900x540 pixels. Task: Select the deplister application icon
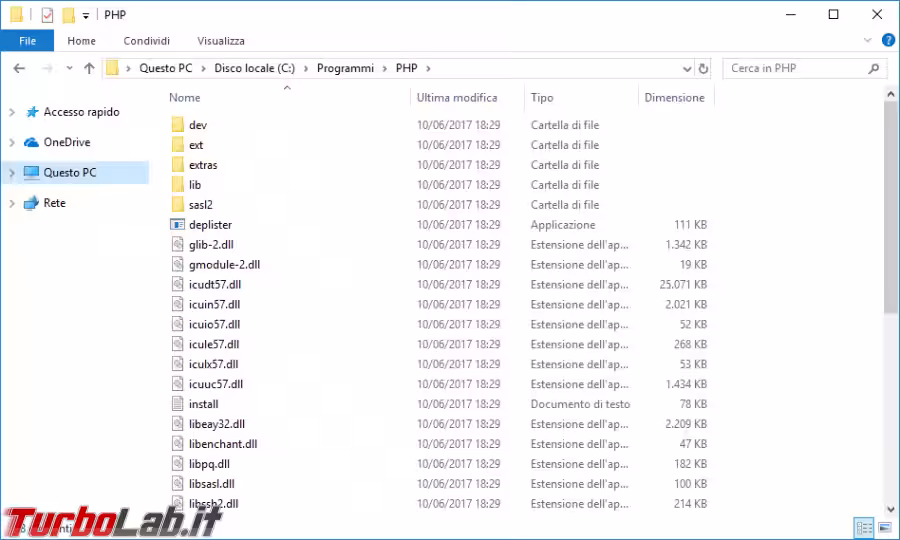click(x=178, y=224)
